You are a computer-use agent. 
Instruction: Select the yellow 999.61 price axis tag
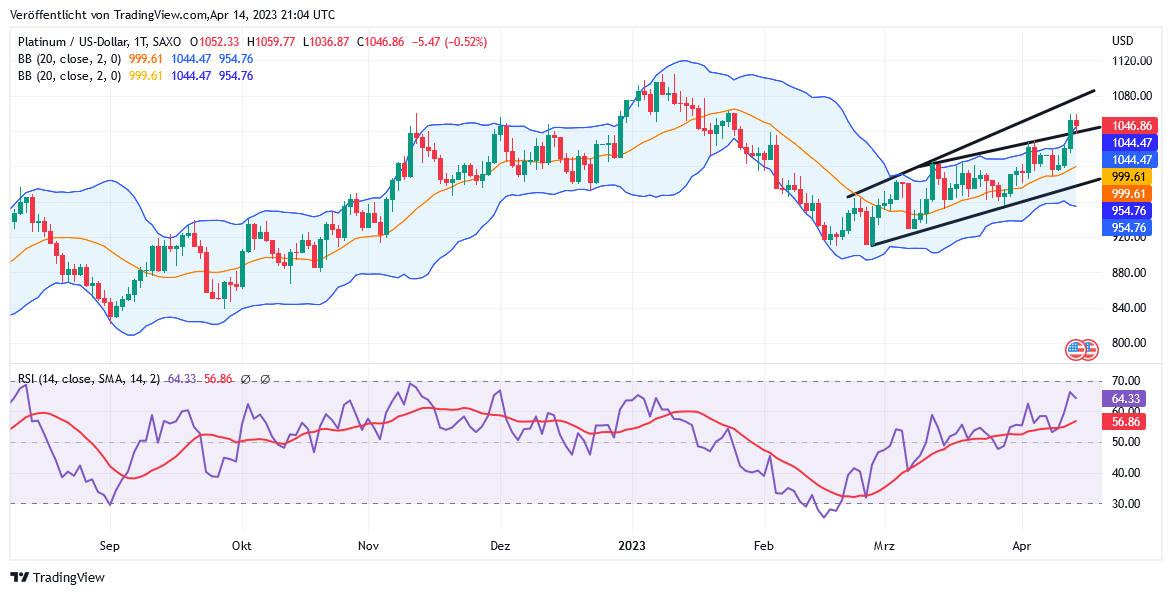(1126, 176)
